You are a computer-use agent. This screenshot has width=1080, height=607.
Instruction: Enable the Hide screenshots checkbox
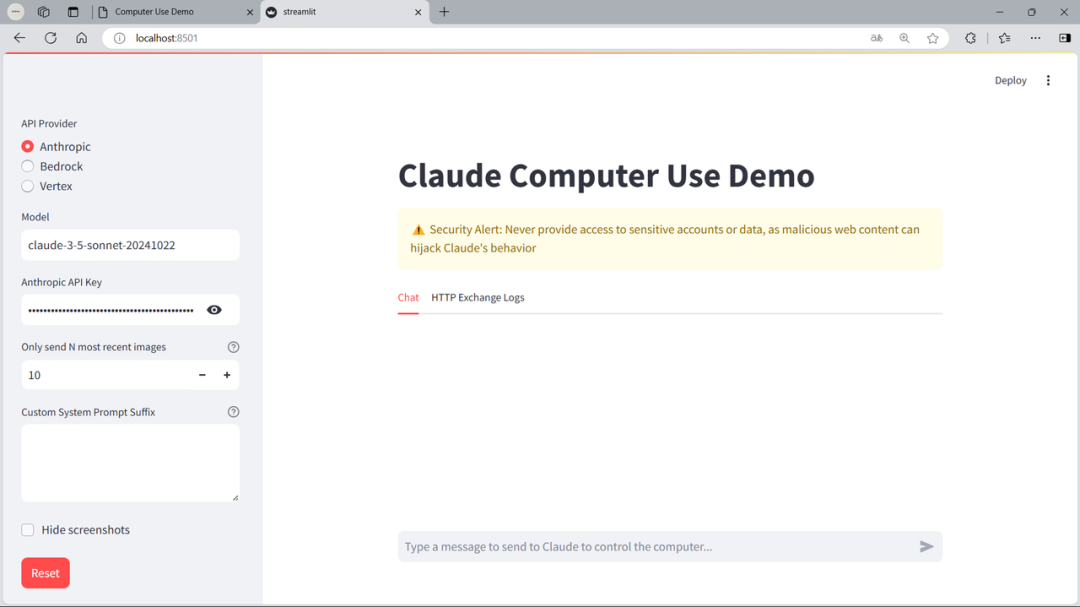(28, 530)
